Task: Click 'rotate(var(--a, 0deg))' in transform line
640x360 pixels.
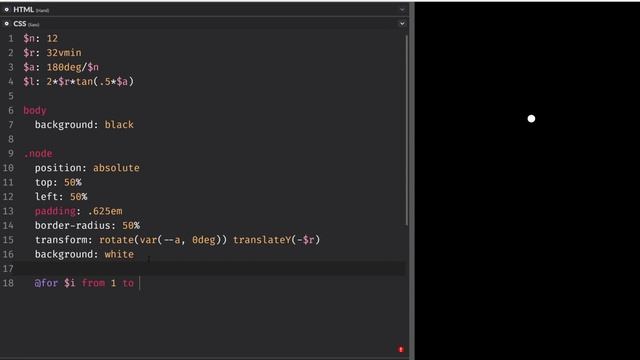Action: tap(163, 240)
